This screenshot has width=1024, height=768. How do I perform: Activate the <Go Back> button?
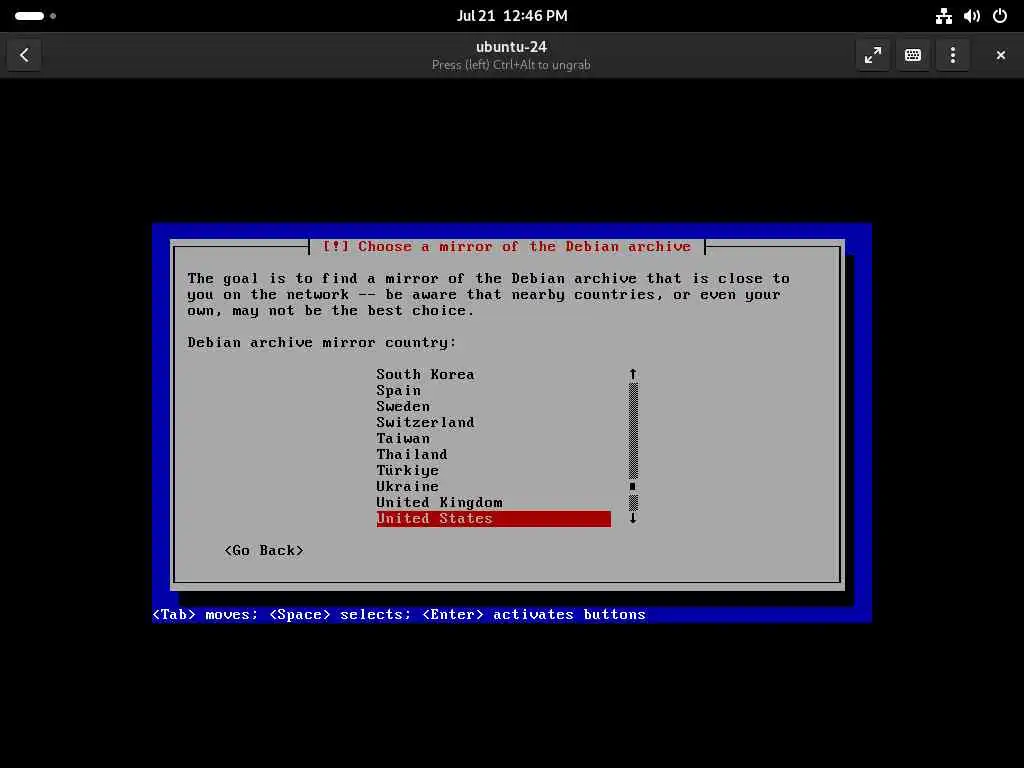pyautogui.click(x=264, y=551)
